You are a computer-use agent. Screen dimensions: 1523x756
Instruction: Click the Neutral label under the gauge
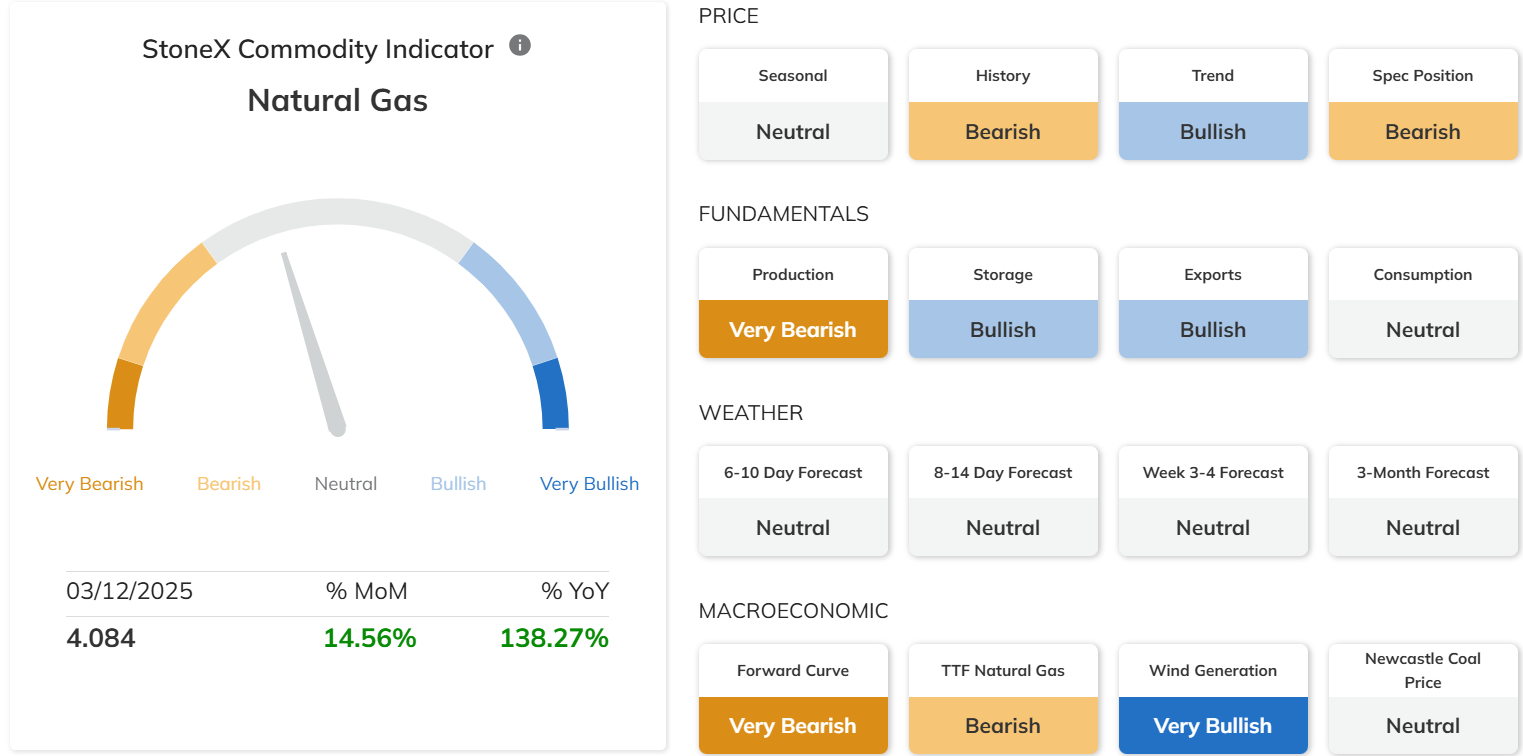click(346, 484)
